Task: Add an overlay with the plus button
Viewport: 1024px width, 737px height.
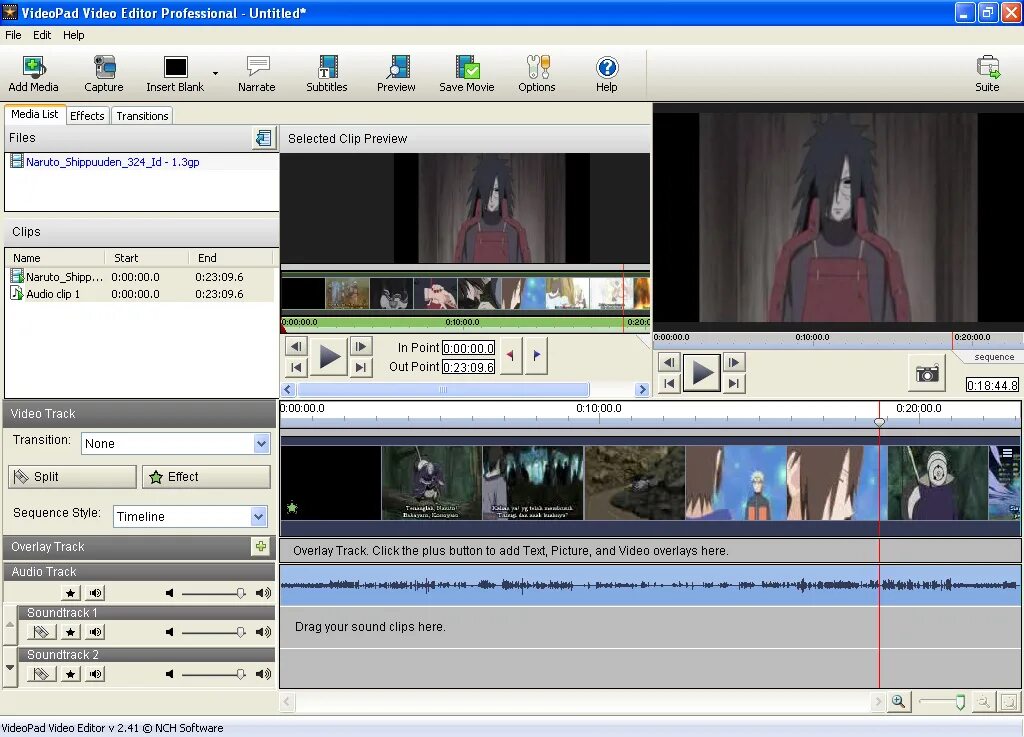Action: click(261, 546)
